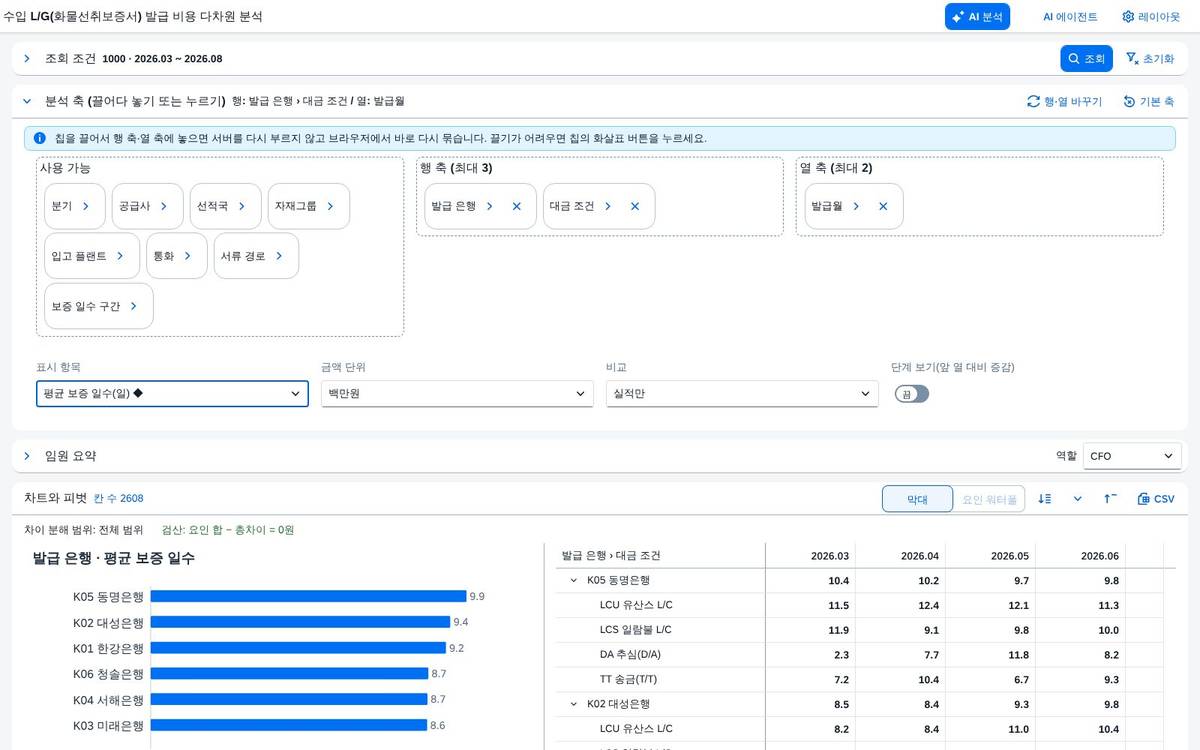Expand all rows with the chevron icon
1200x750 pixels.
1078,499
